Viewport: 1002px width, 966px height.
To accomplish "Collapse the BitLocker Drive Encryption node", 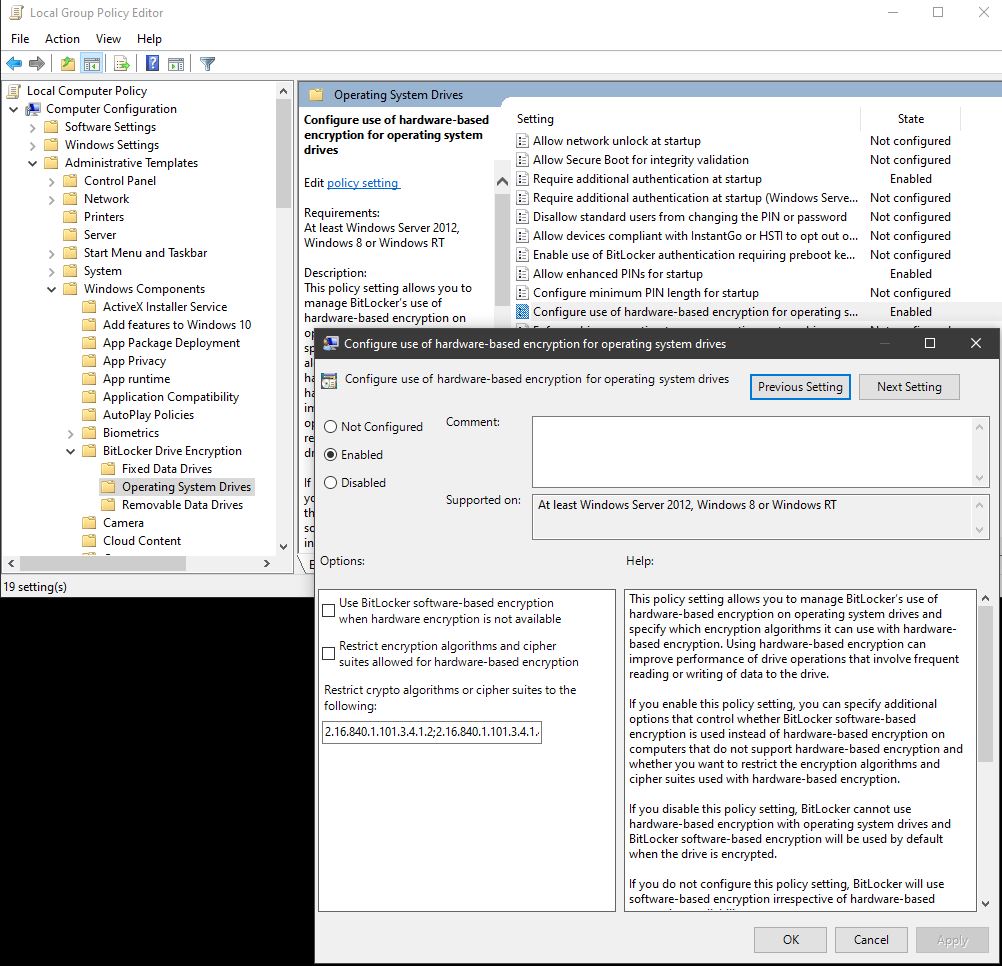I will click(x=71, y=451).
